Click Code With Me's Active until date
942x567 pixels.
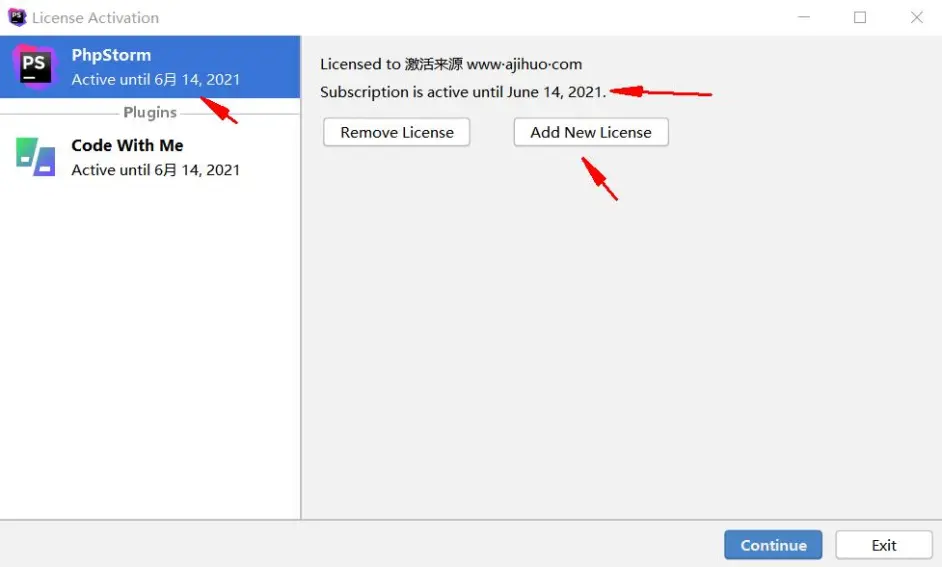coord(156,170)
